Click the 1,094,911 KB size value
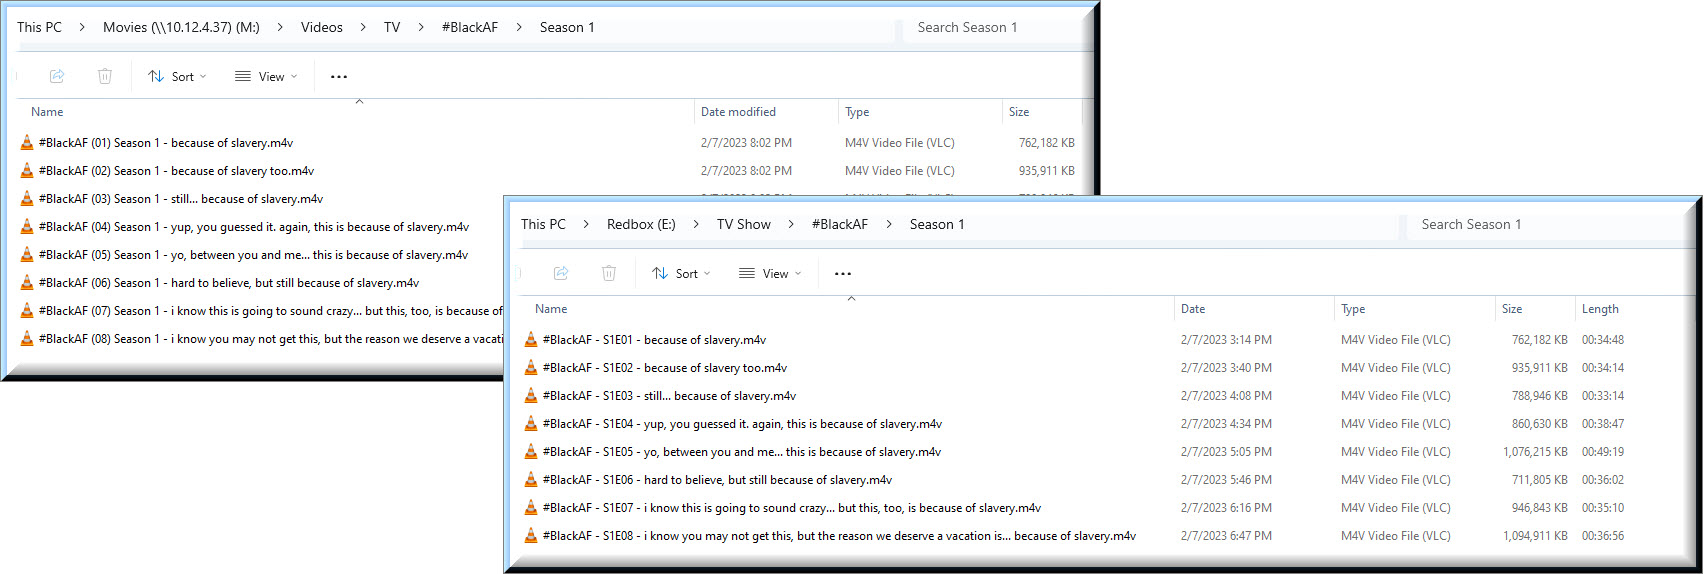 (1535, 536)
